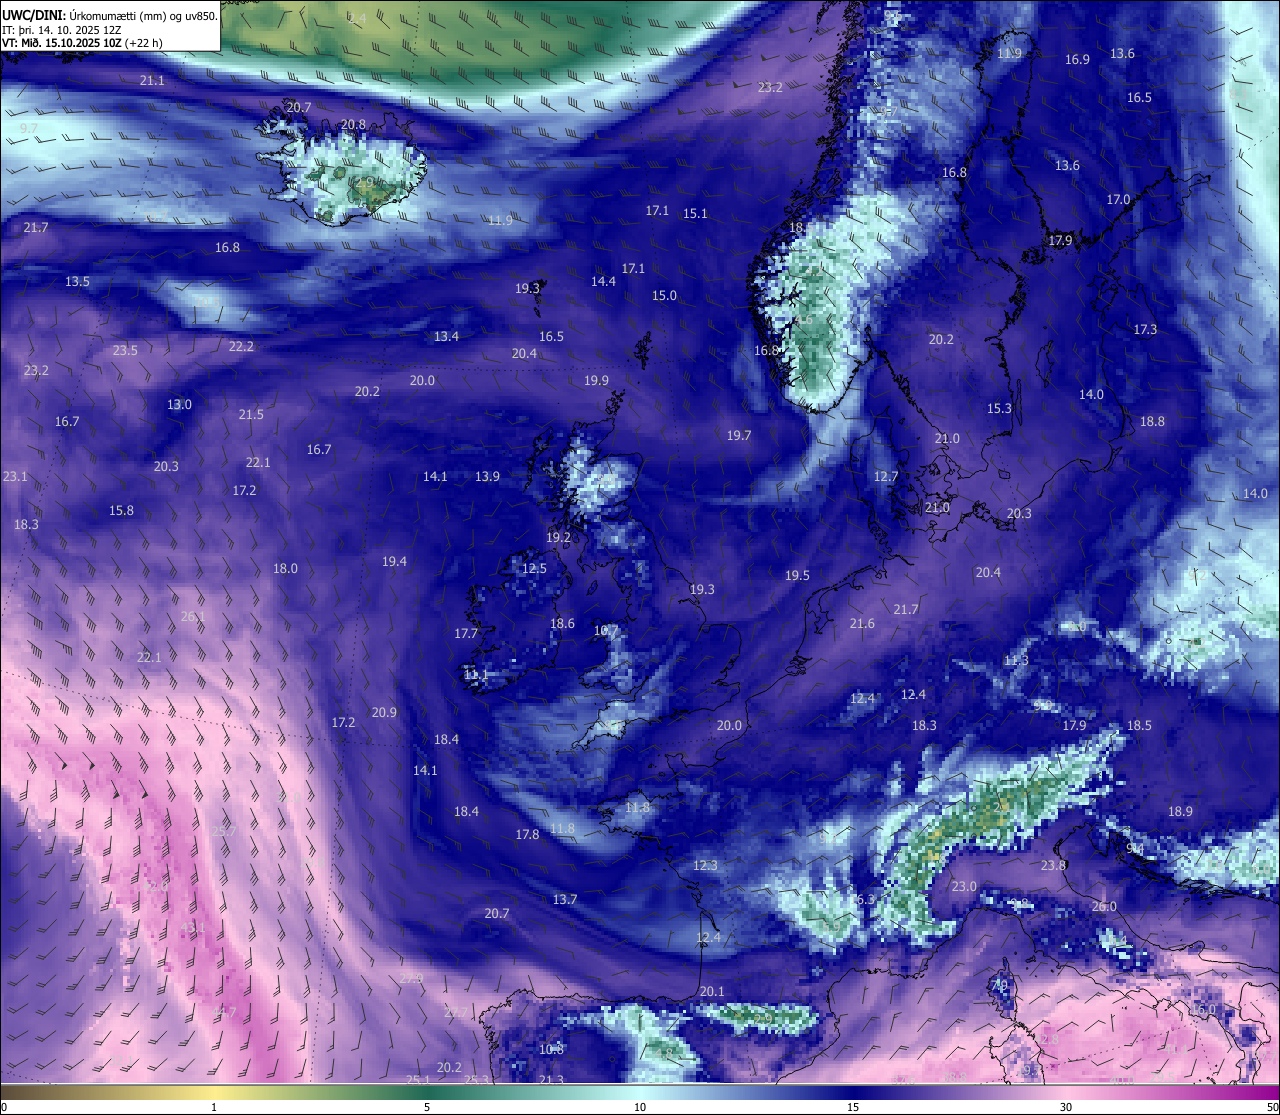The height and width of the screenshot is (1115, 1280).
Task: Click the 17.3 value label
Action: pyautogui.click(x=1145, y=330)
